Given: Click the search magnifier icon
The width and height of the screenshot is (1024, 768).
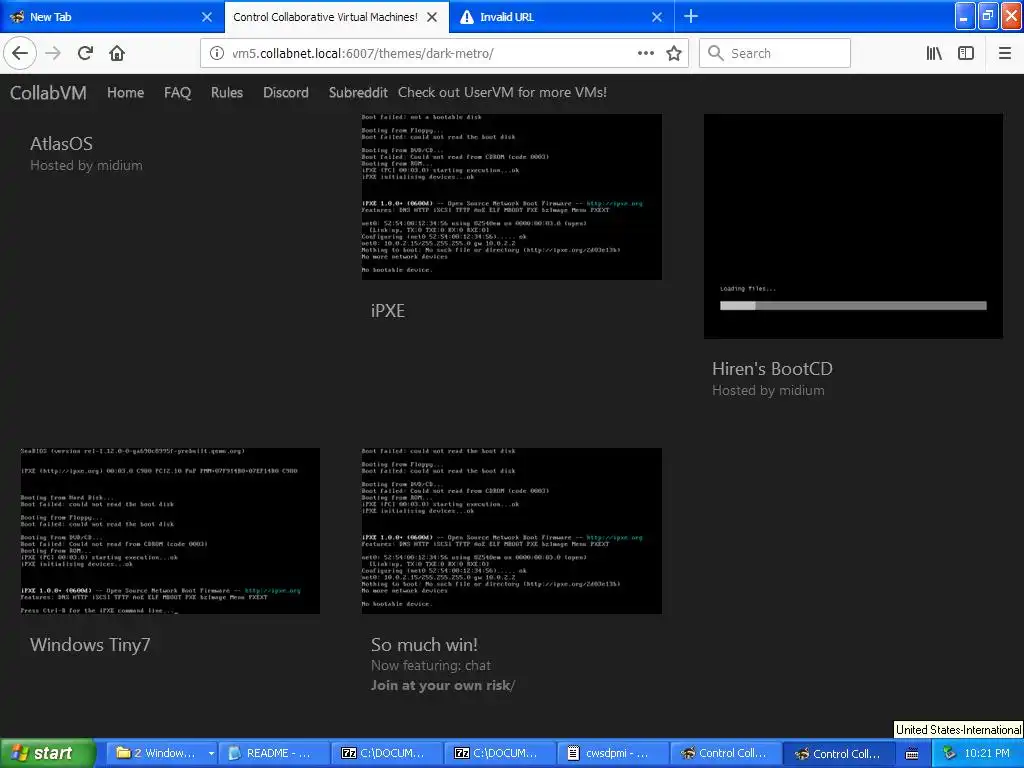Looking at the screenshot, I should tap(716, 53).
